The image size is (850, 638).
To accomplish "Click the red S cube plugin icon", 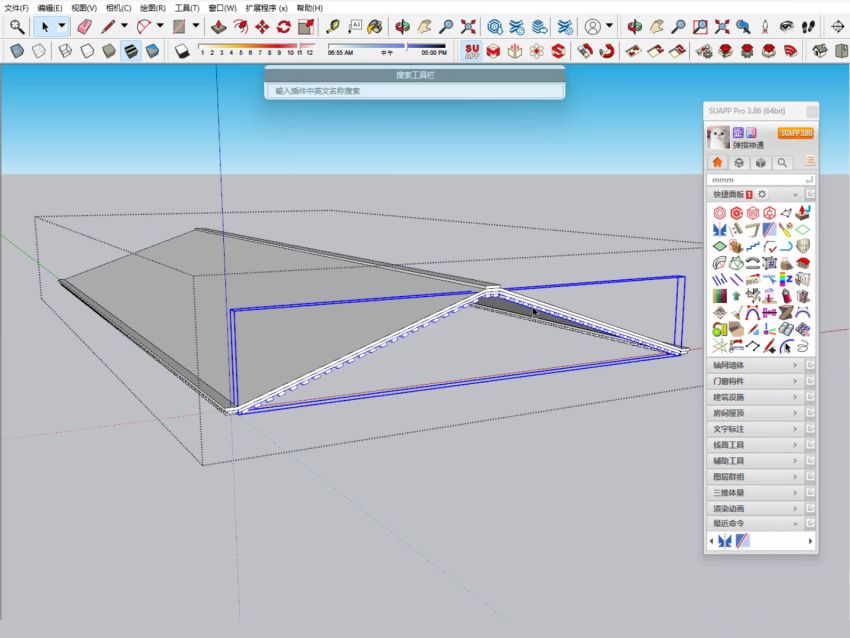I will [x=558, y=51].
